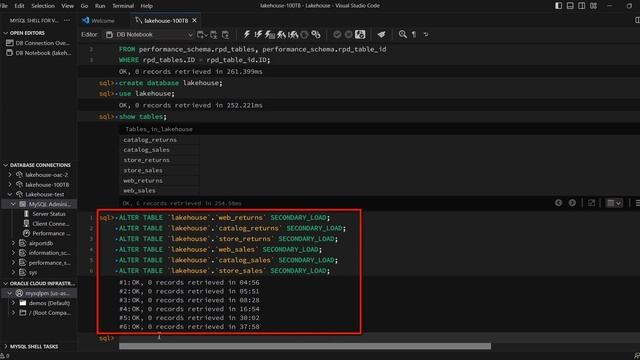Image resolution: width=640 pixels, height=360 pixels.
Task: Click the second HeatWave execute-at-caret icon
Action: [x=293, y=35]
